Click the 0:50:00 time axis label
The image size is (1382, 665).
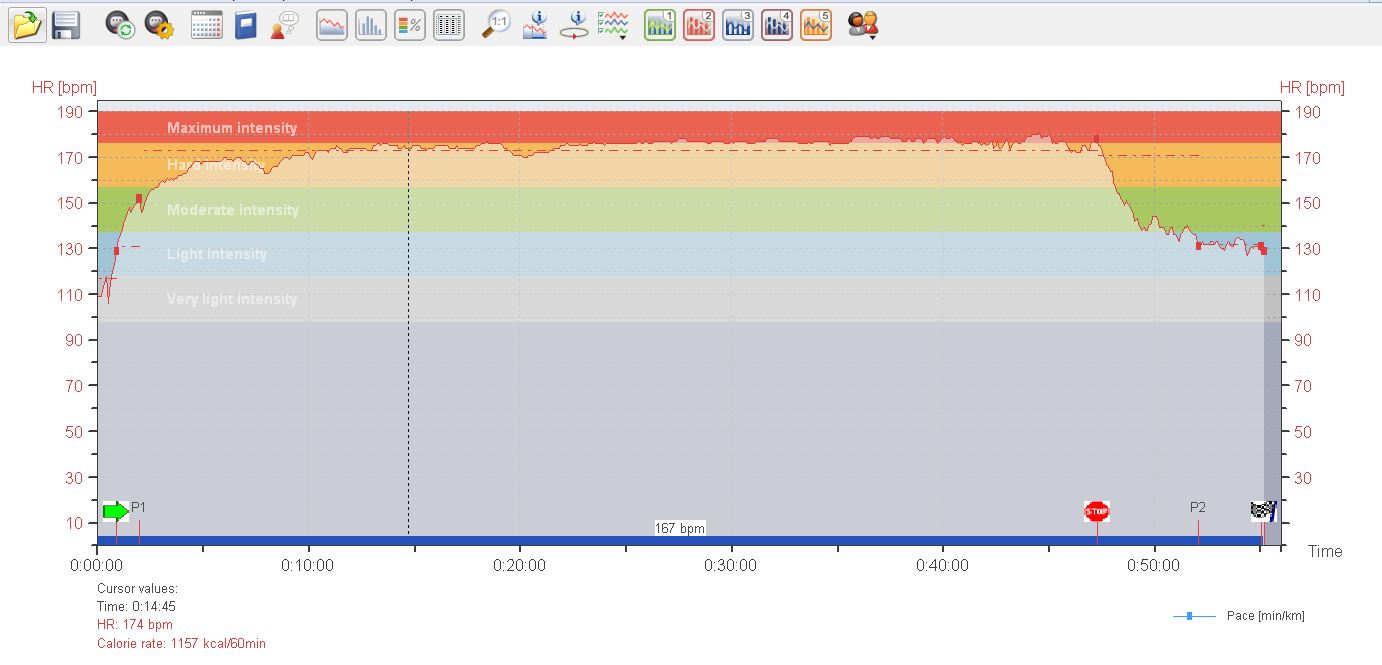[x=1154, y=565]
